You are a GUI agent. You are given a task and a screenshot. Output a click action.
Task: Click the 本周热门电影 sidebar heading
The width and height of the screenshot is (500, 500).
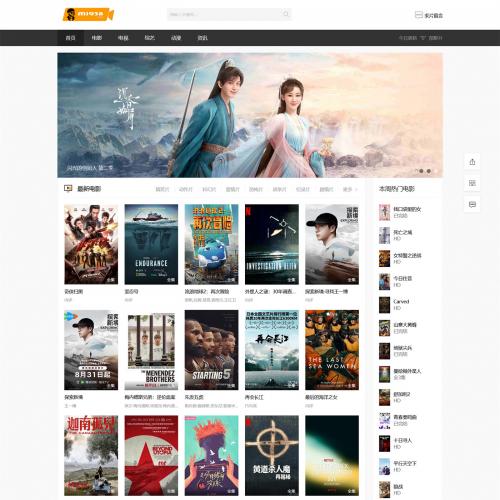397,189
